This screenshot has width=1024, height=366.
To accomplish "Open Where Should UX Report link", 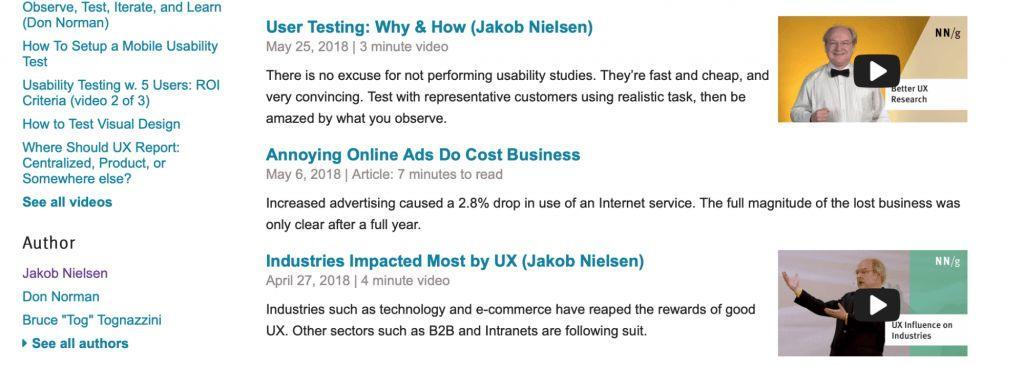I will (101, 163).
